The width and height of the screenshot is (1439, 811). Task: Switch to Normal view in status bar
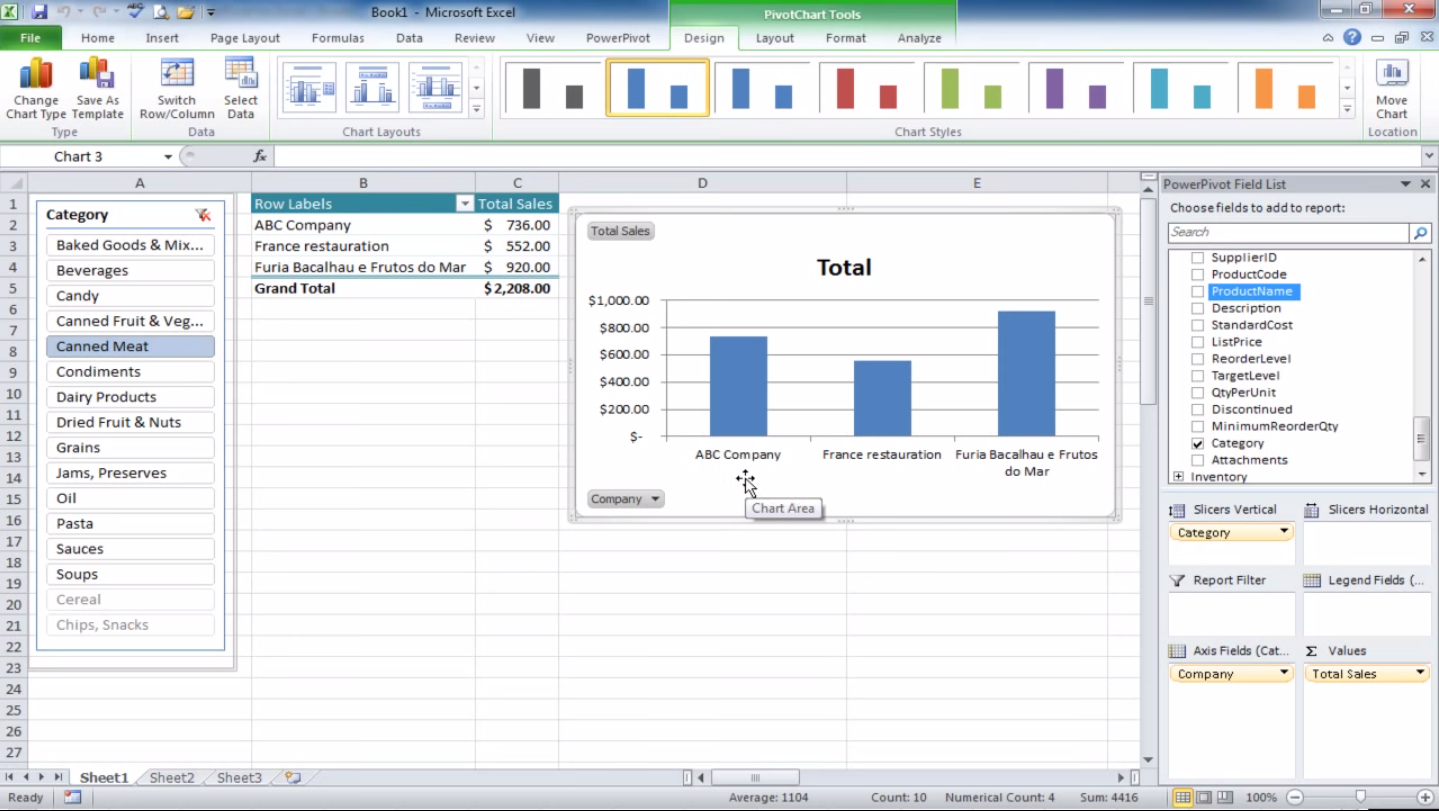(x=1183, y=797)
